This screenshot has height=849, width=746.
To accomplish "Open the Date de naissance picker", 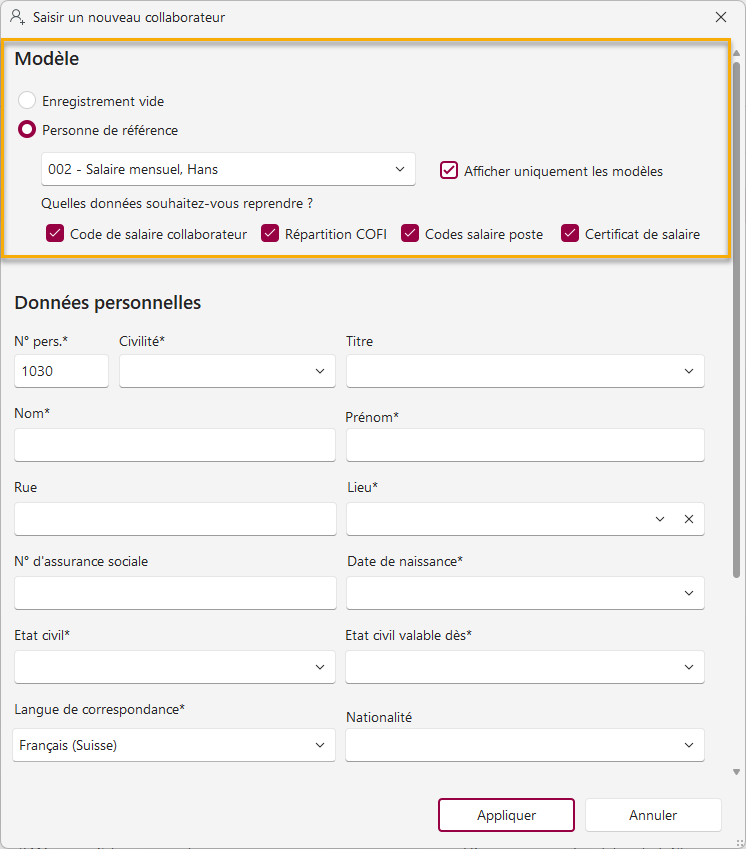I will (x=525, y=593).
